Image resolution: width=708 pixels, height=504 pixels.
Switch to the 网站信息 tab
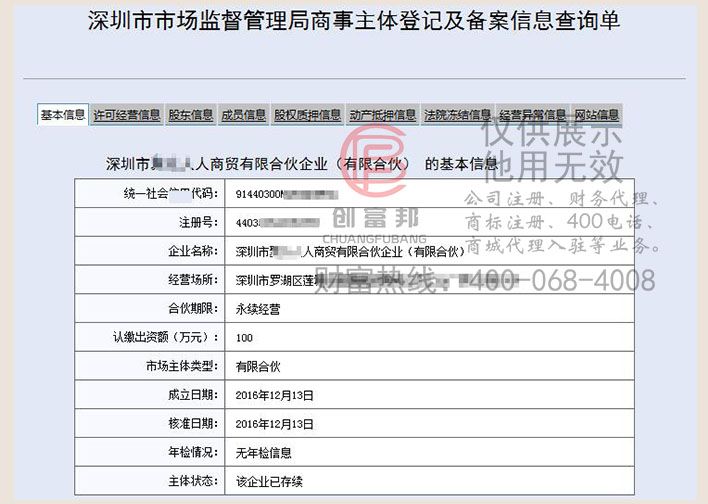596,115
